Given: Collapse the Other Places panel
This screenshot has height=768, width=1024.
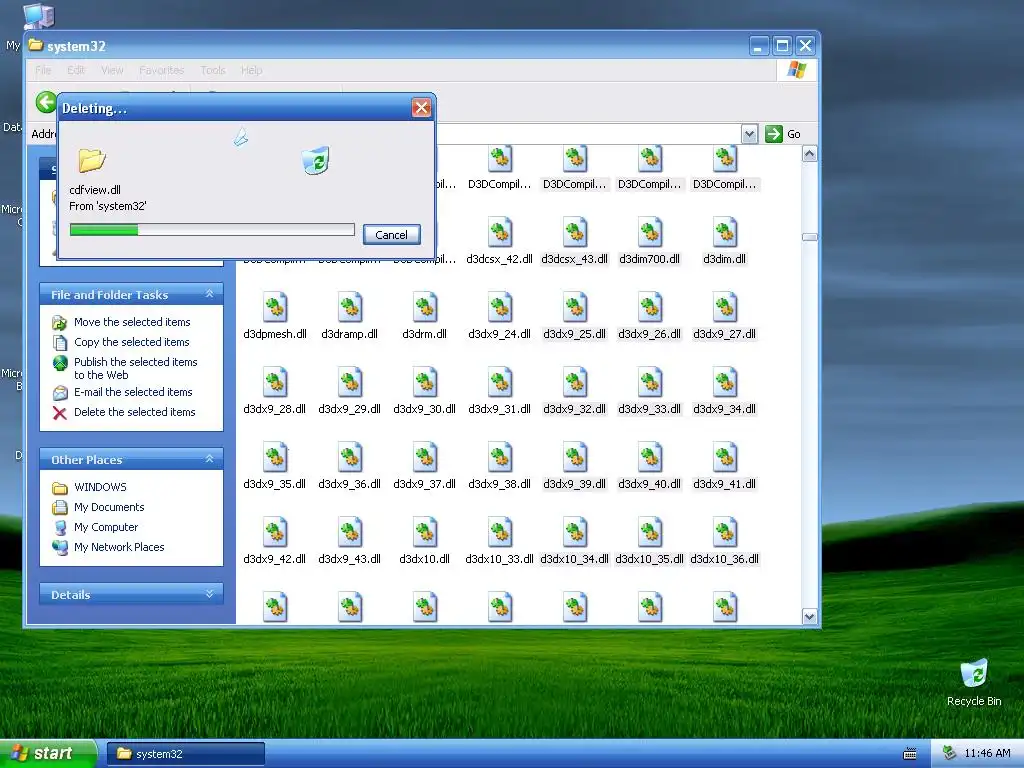Looking at the screenshot, I should pos(210,459).
